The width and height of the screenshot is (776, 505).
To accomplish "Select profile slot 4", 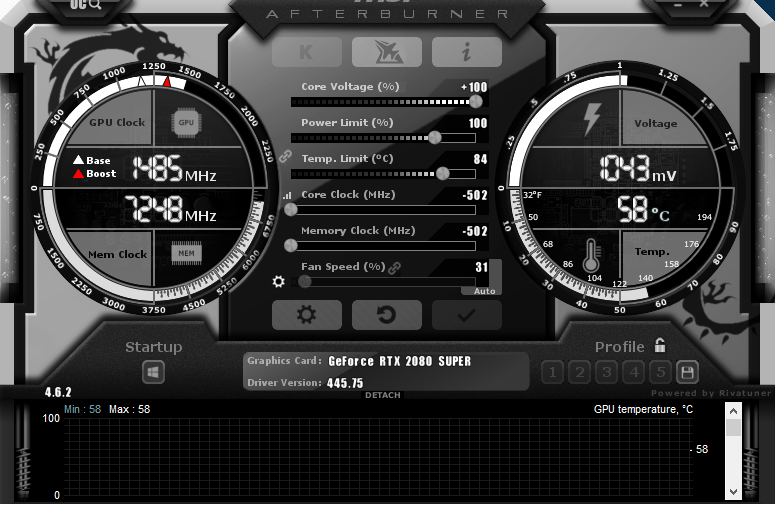I will tap(634, 372).
